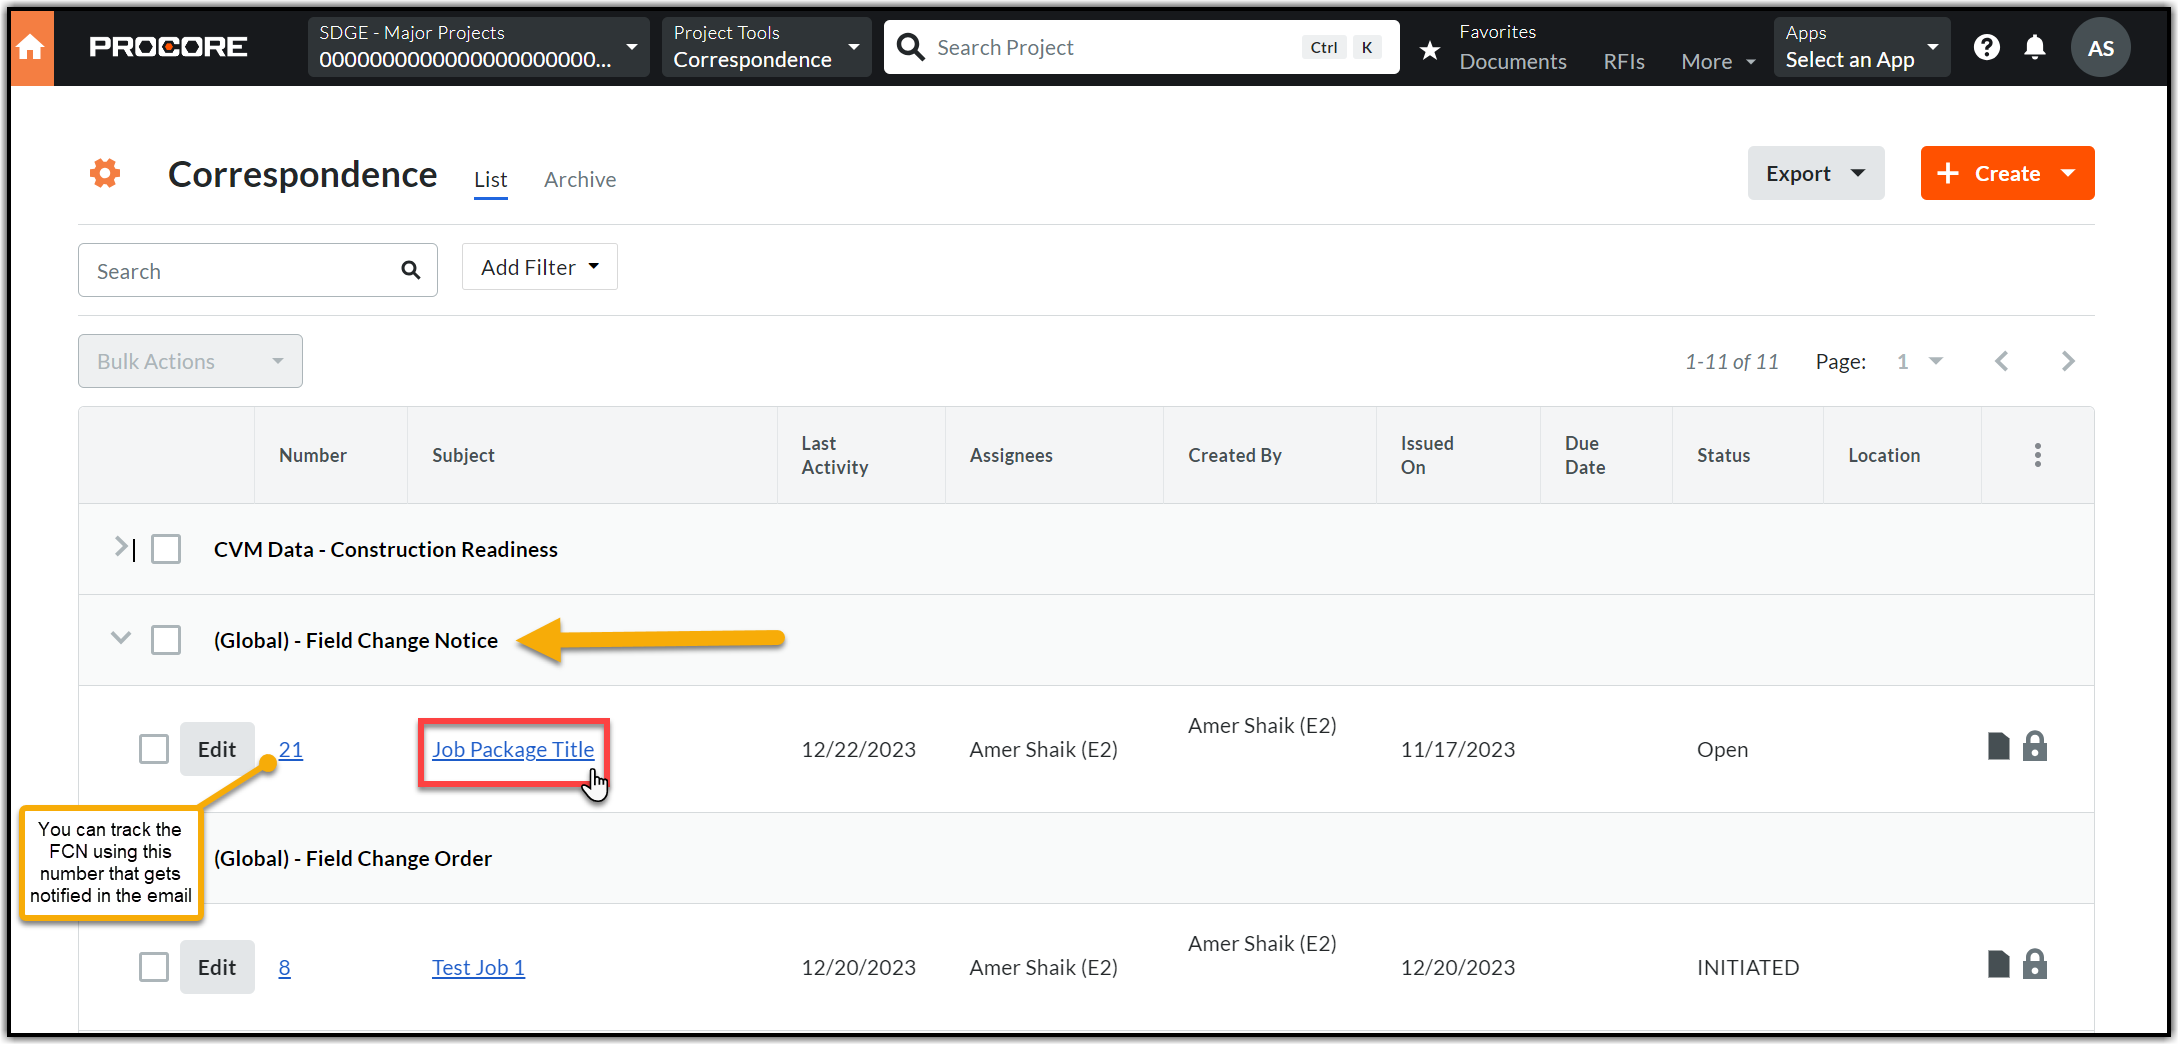
Task: Open the Export dropdown
Action: pyautogui.click(x=1815, y=174)
